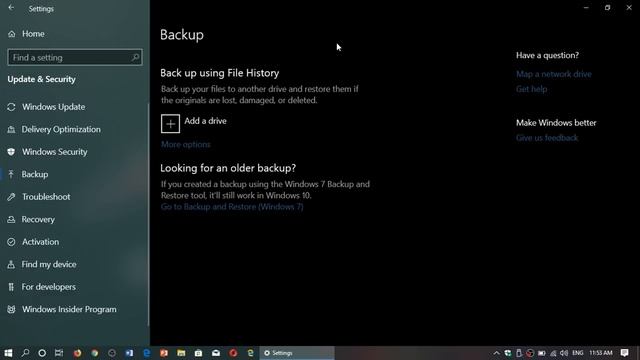The height and width of the screenshot is (360, 640).
Task: Switch input language via ENG indicator
Action: (x=578, y=353)
